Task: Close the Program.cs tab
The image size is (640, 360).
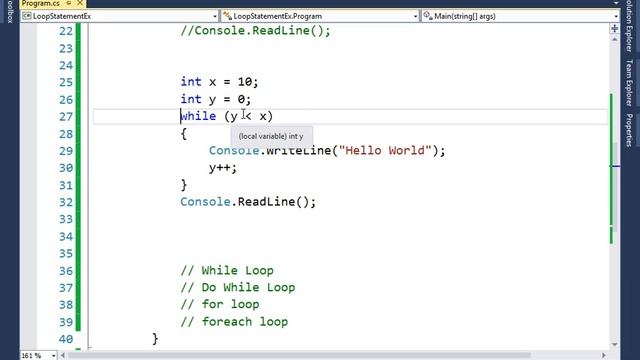Action: click(80, 3)
